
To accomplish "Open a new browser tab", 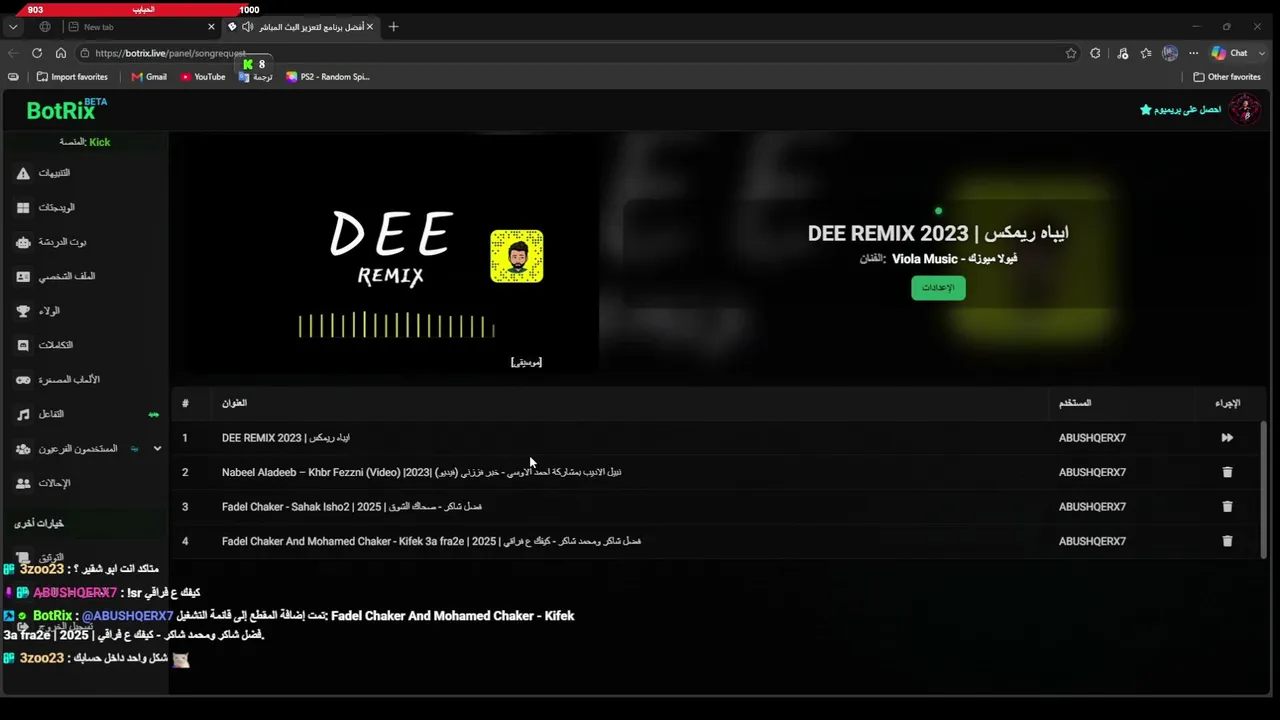I will (393, 27).
